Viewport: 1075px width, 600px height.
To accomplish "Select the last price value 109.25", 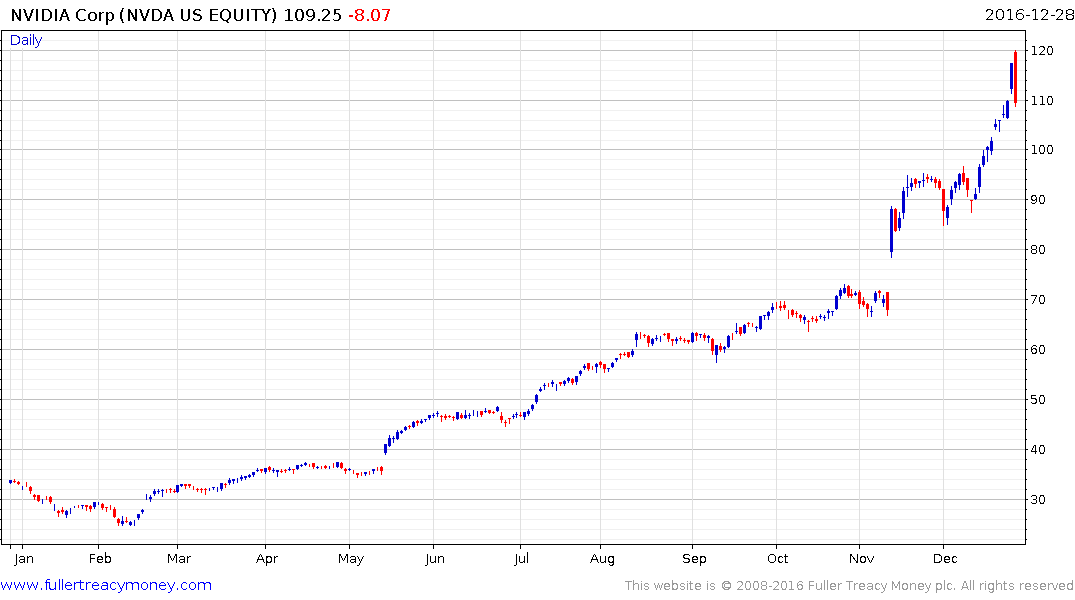I will pos(312,15).
